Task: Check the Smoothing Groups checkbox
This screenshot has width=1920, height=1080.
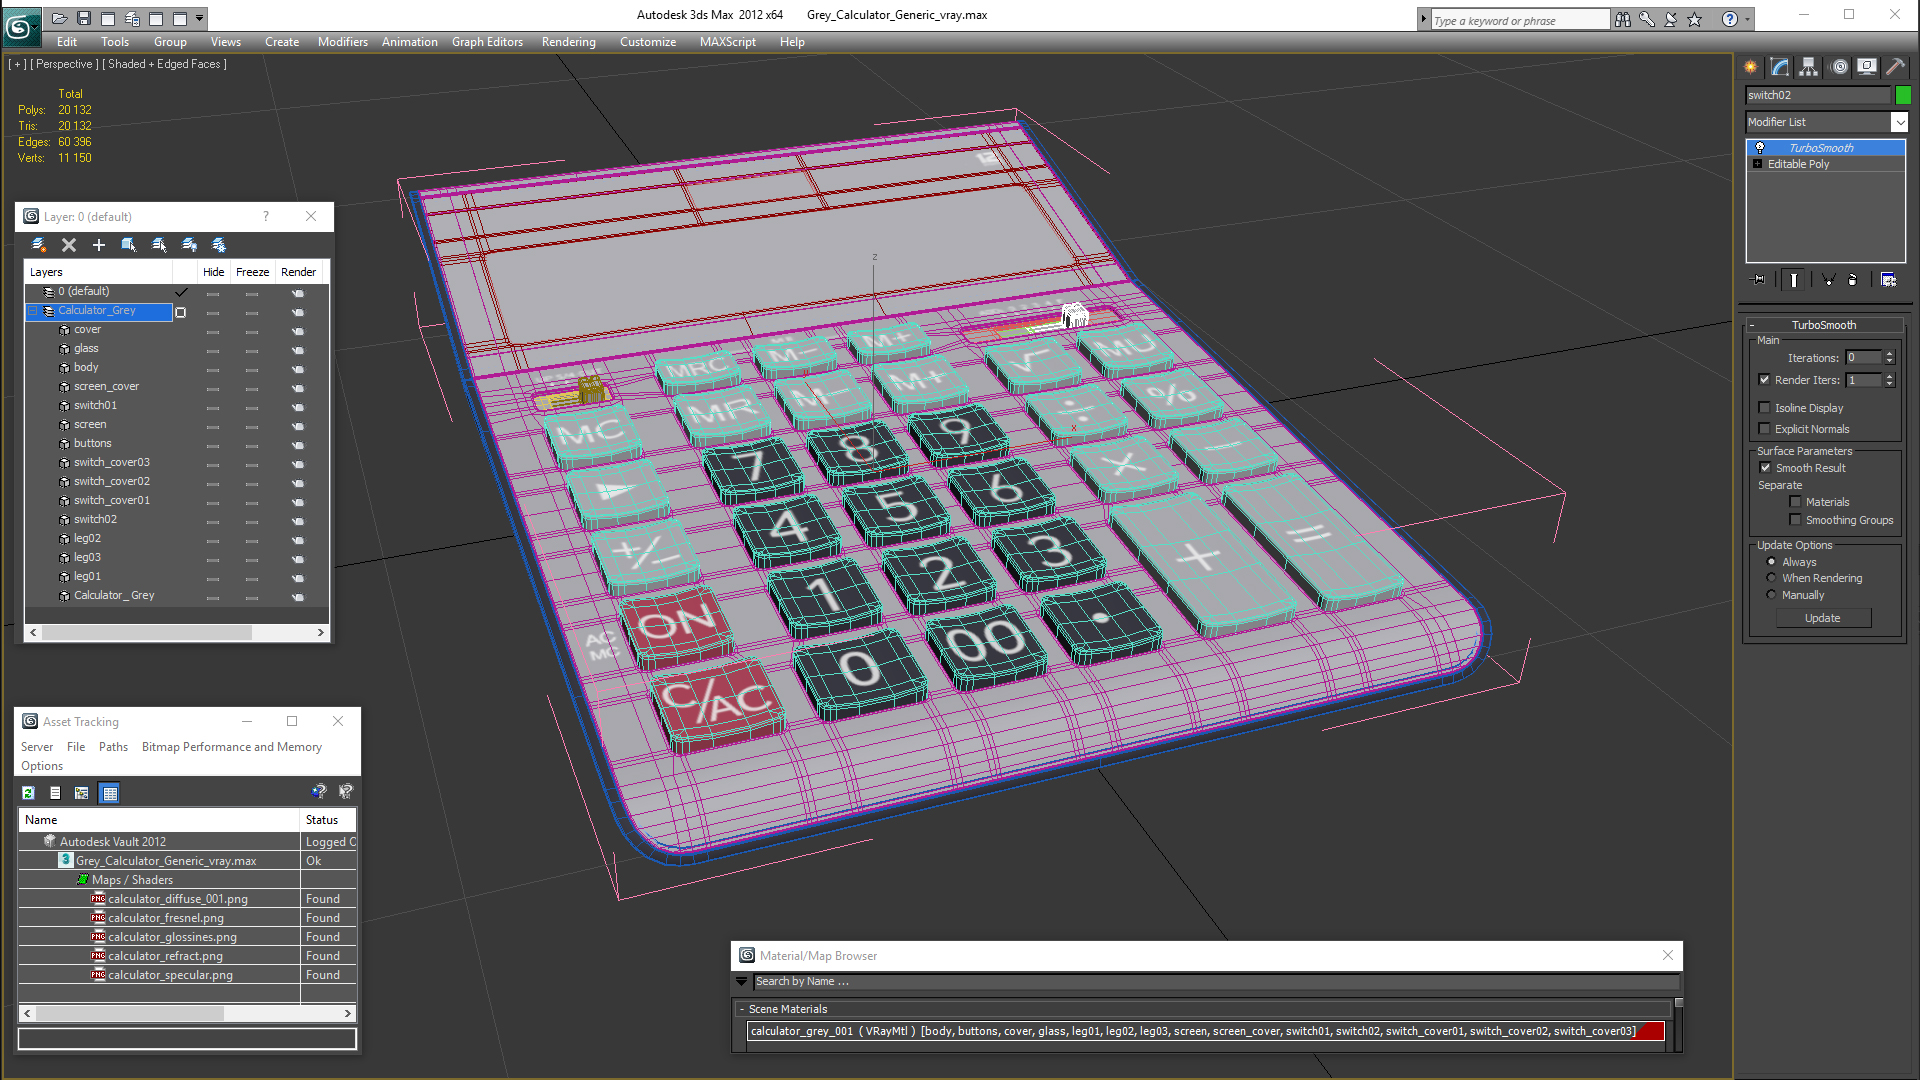Action: 1796,520
